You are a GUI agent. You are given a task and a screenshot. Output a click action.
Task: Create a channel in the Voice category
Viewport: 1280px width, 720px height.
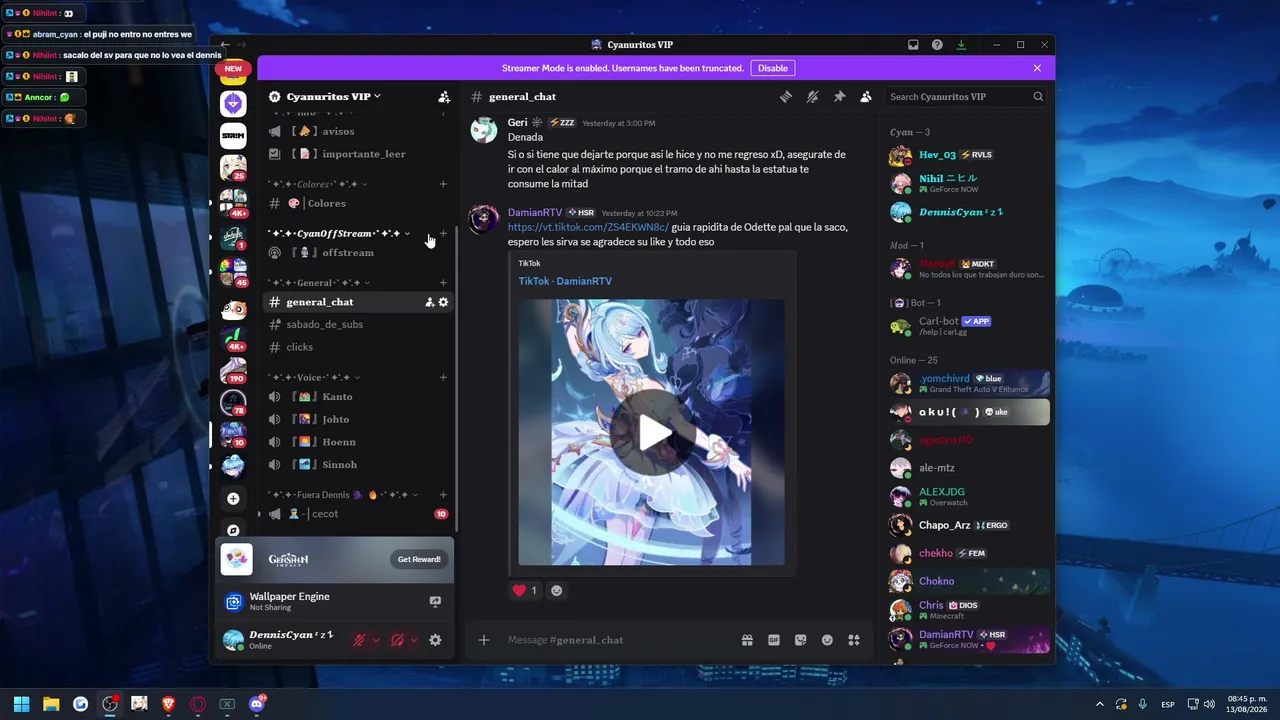pyautogui.click(x=443, y=378)
